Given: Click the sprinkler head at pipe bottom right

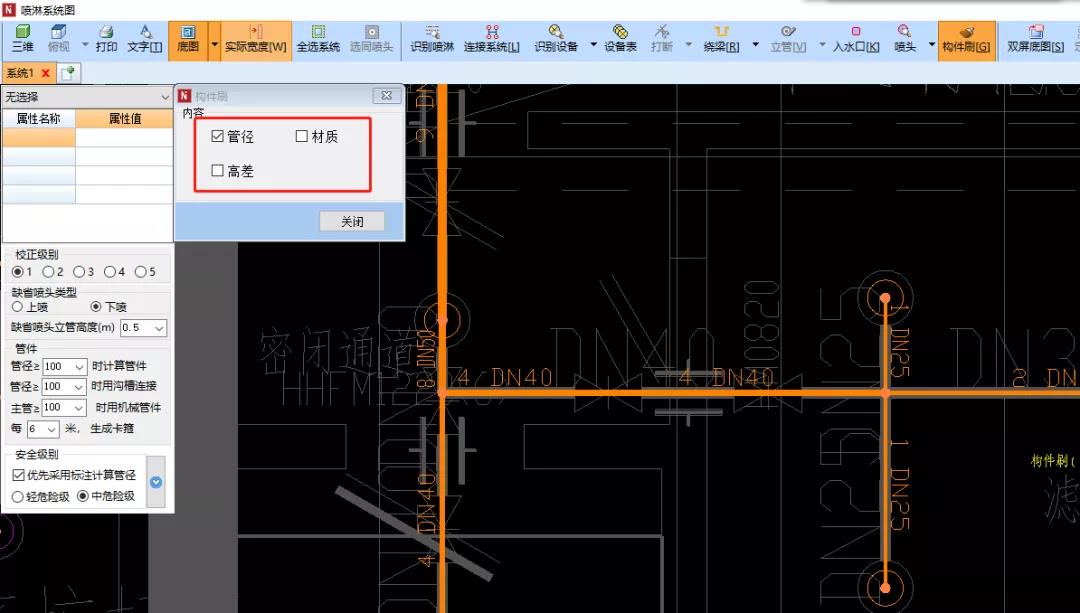Looking at the screenshot, I should pyautogui.click(x=885, y=588).
